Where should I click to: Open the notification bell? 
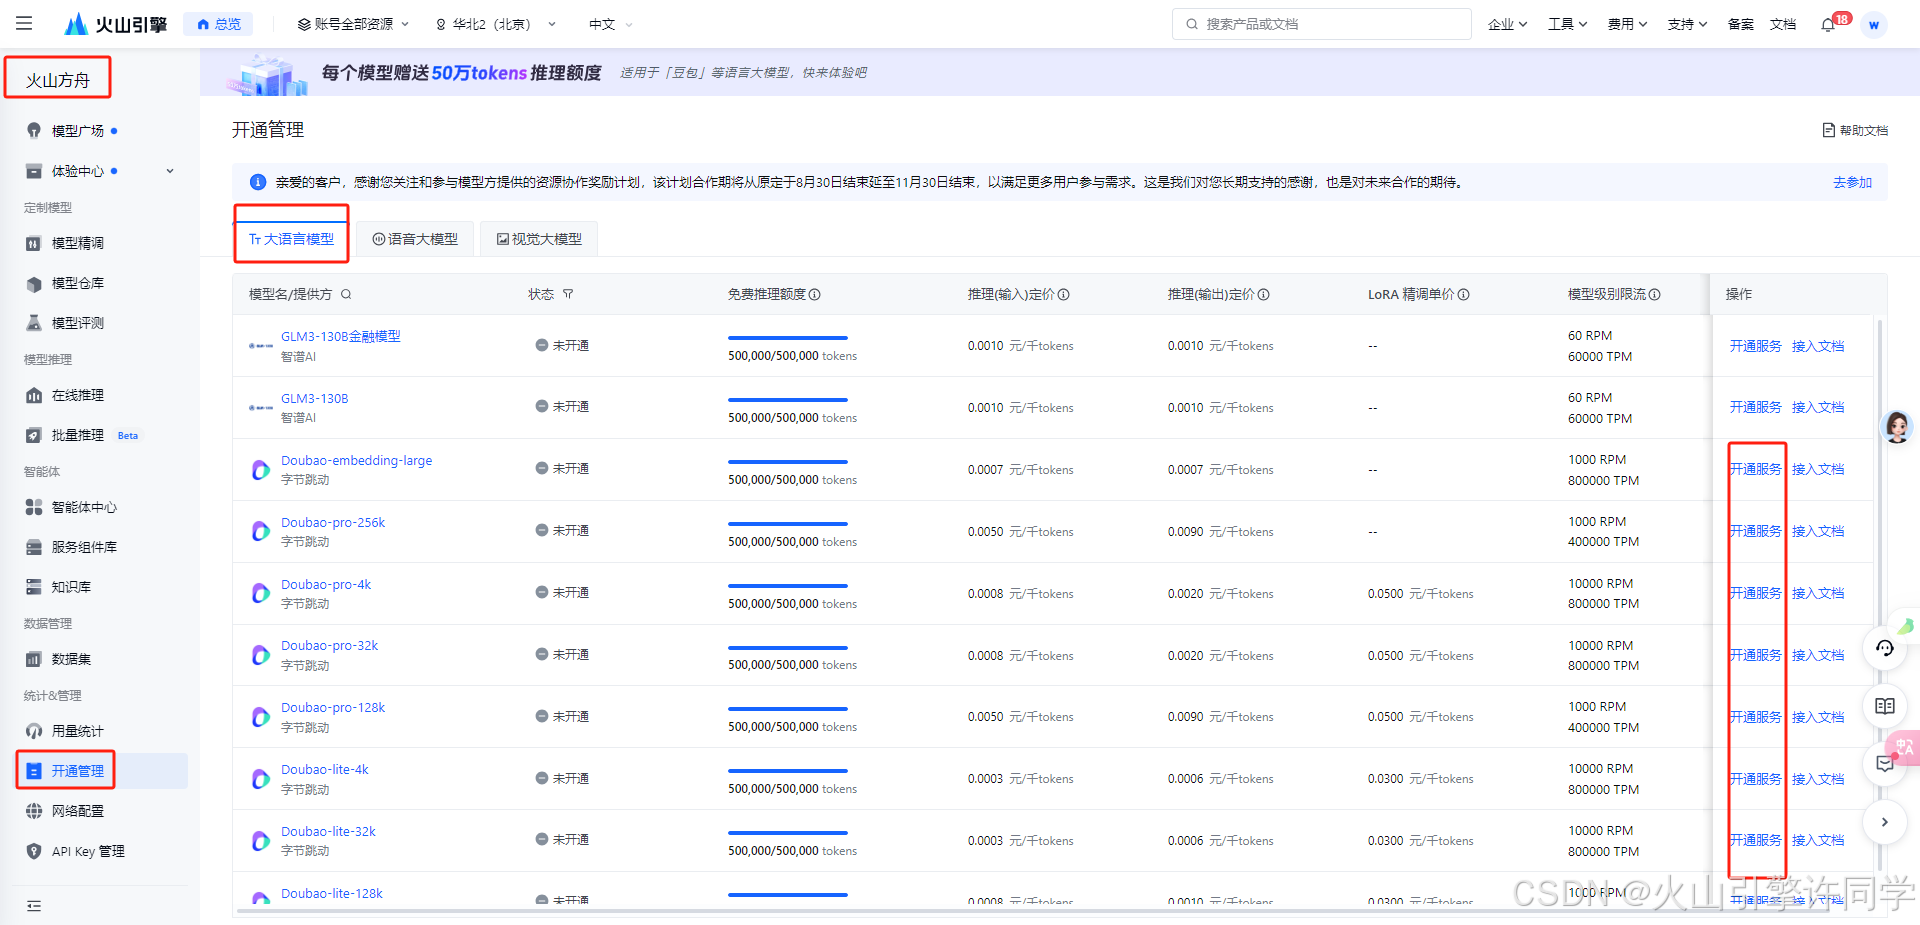click(x=1828, y=24)
